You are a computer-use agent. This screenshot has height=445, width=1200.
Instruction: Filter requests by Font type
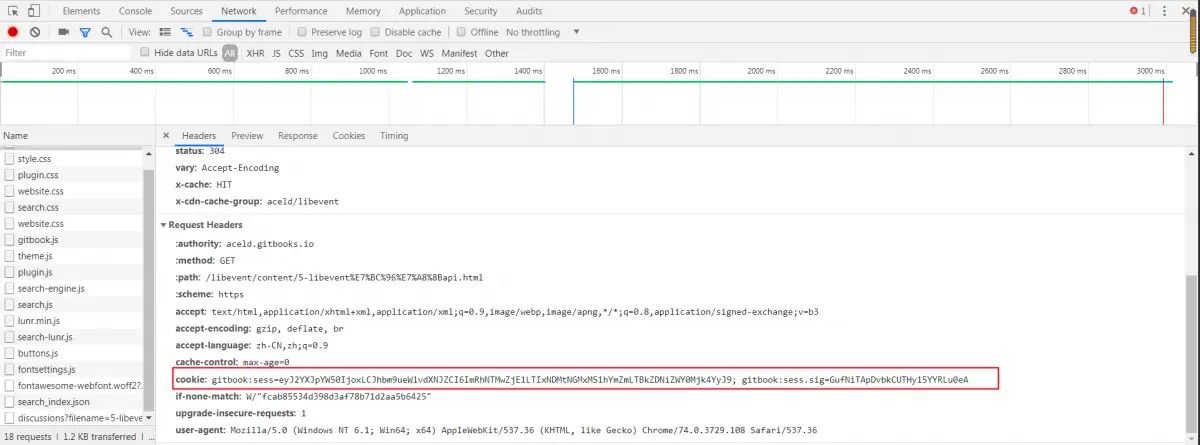coord(379,53)
